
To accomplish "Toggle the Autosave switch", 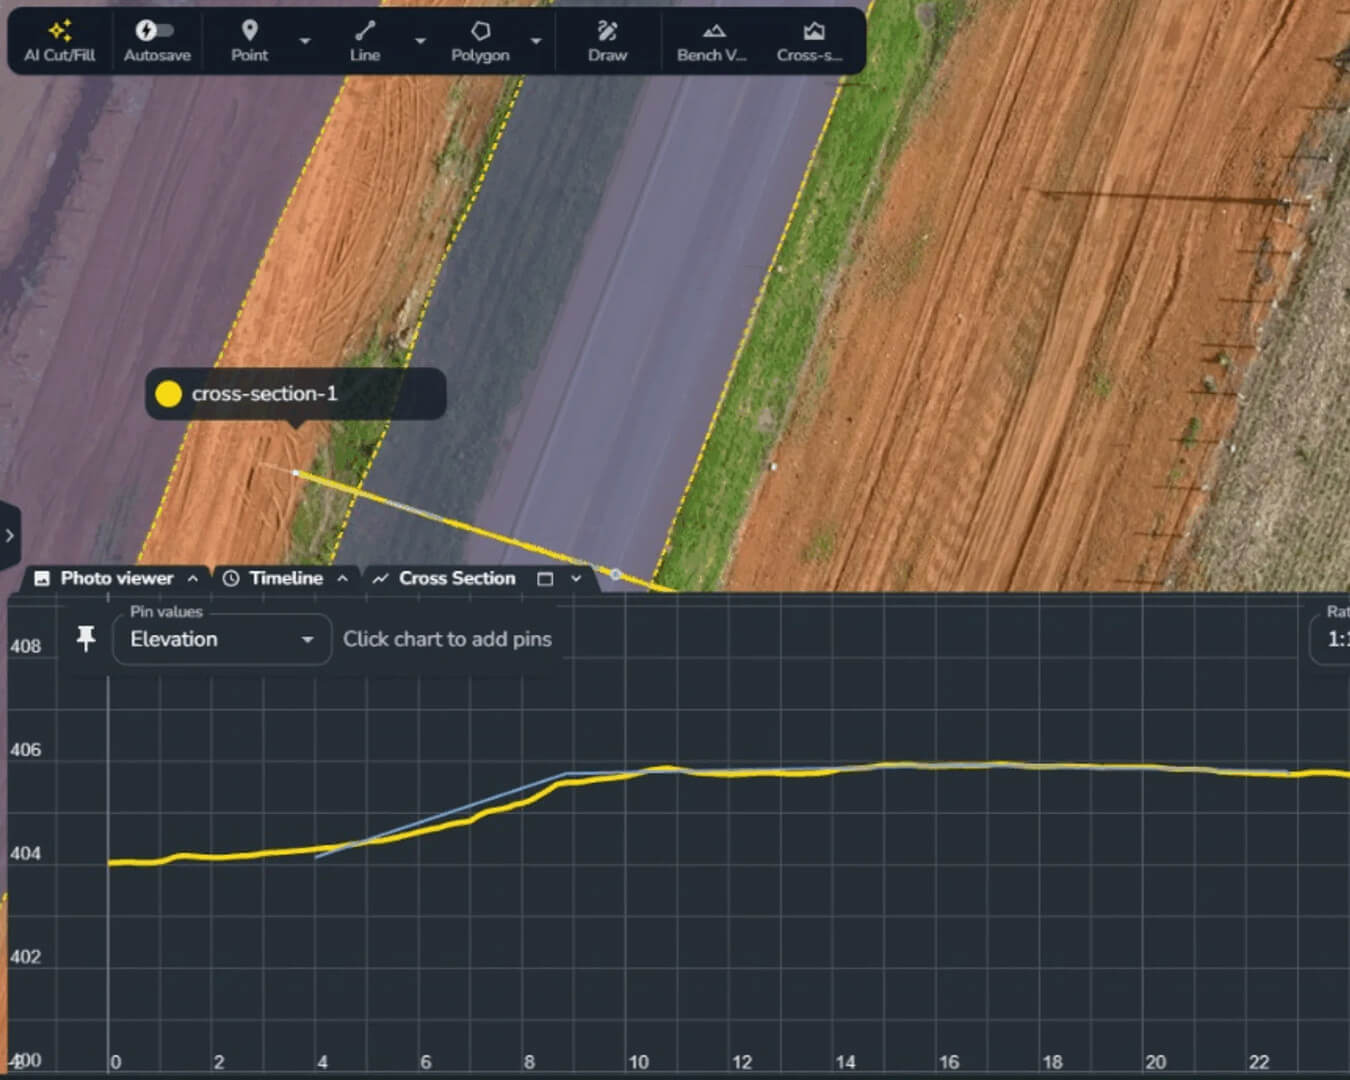I will 155,30.
